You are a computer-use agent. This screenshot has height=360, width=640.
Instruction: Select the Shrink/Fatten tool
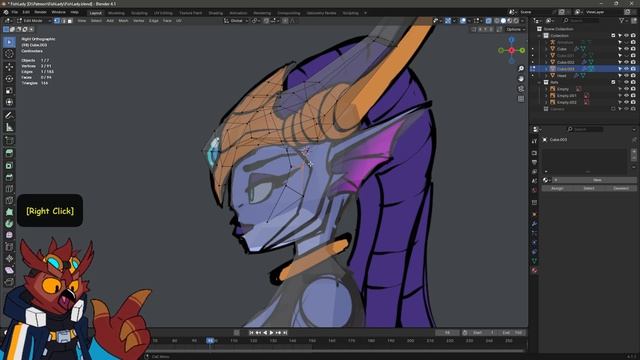tap(9, 258)
